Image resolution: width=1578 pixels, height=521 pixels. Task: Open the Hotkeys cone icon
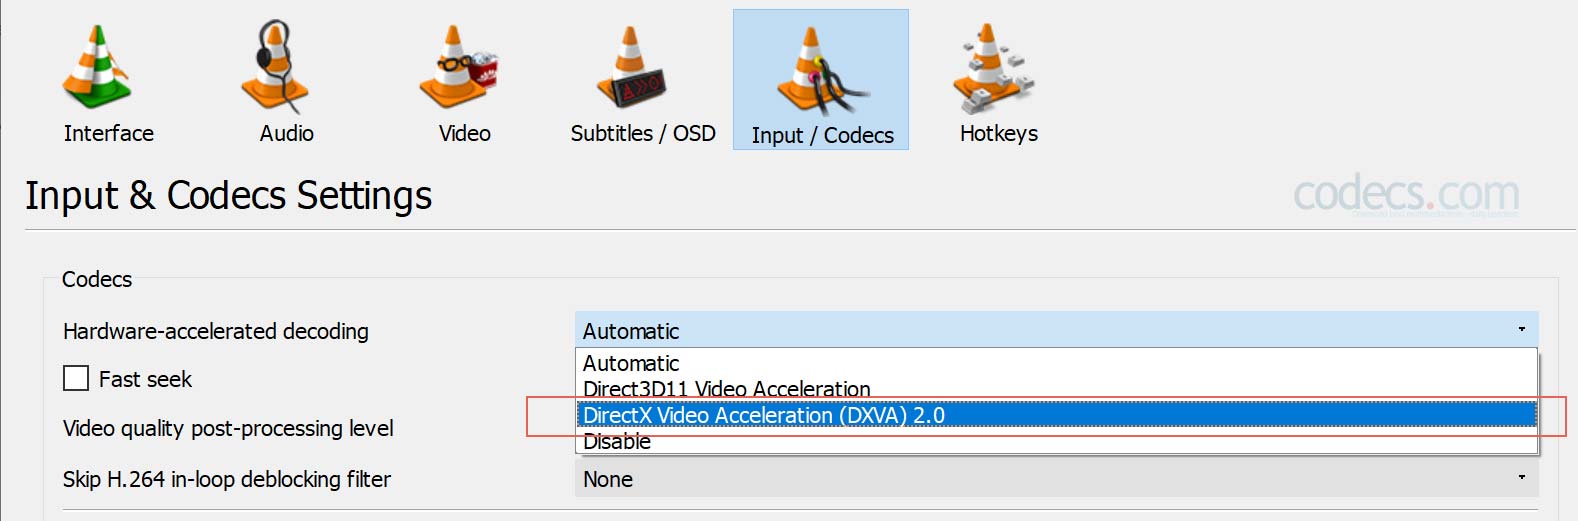pyautogui.click(x=993, y=68)
